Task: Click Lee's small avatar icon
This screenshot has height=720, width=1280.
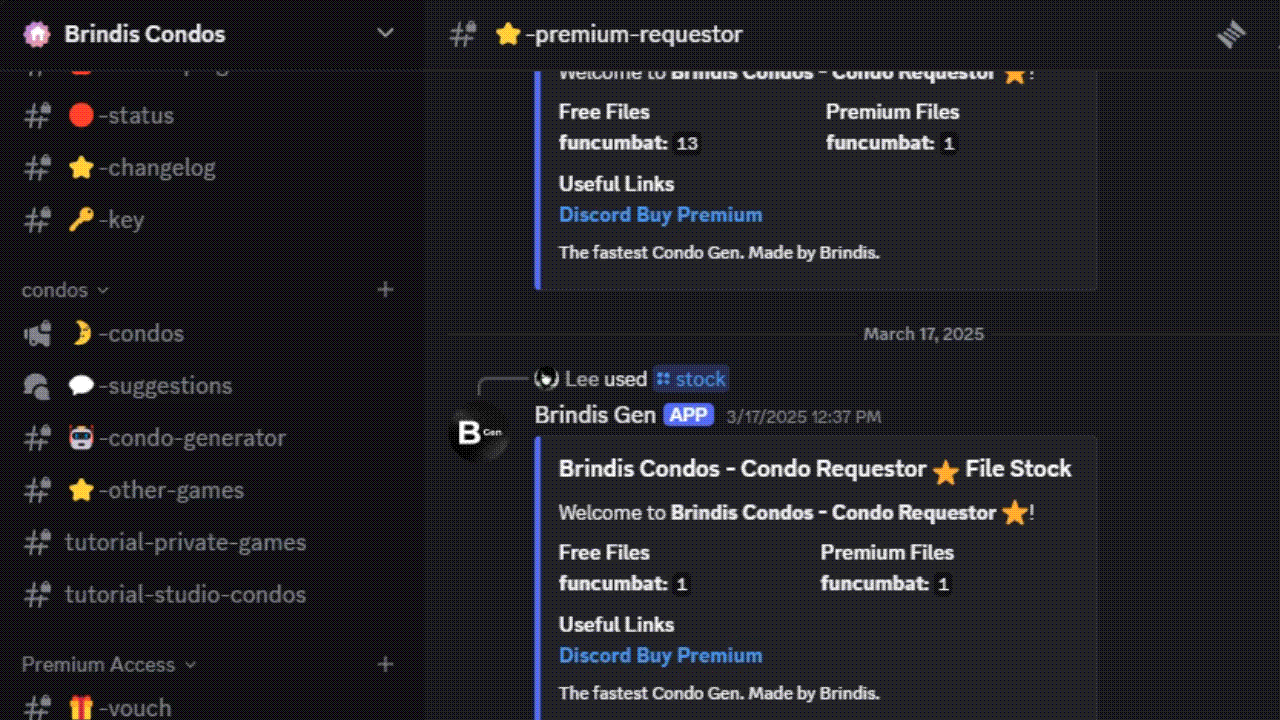Action: (546, 379)
